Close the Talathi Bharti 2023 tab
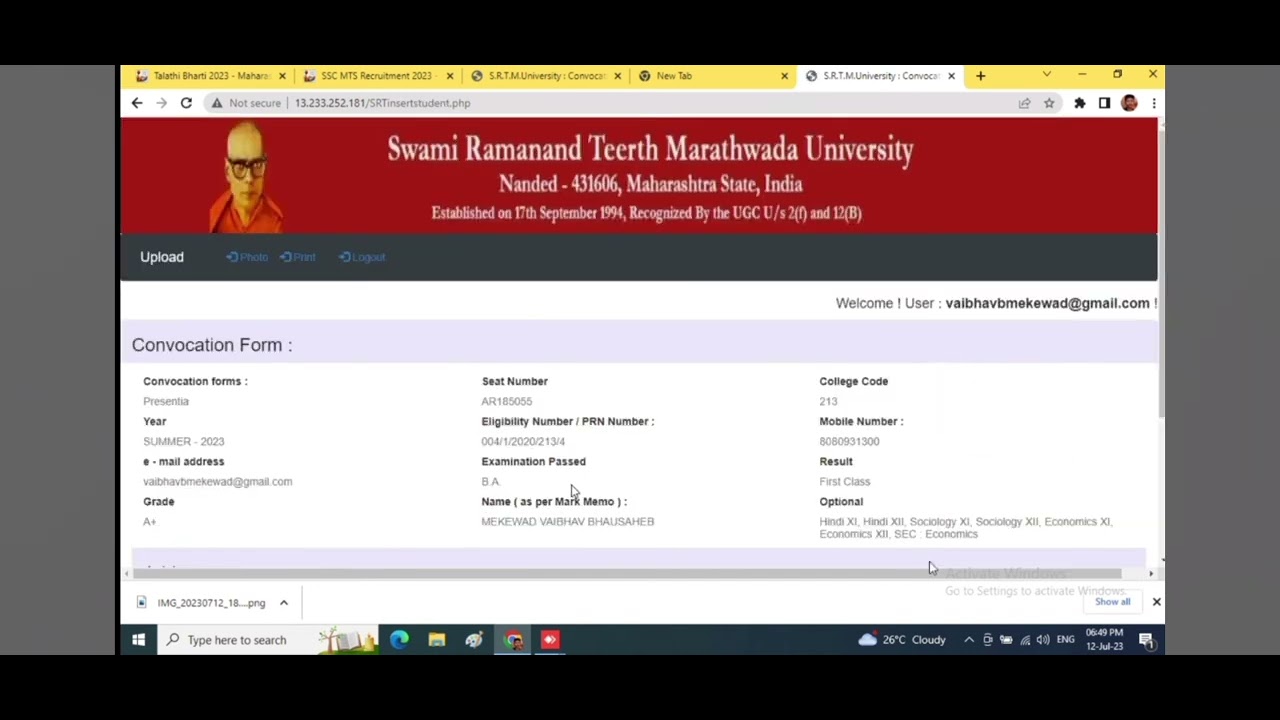The image size is (1280, 720). [x=282, y=76]
